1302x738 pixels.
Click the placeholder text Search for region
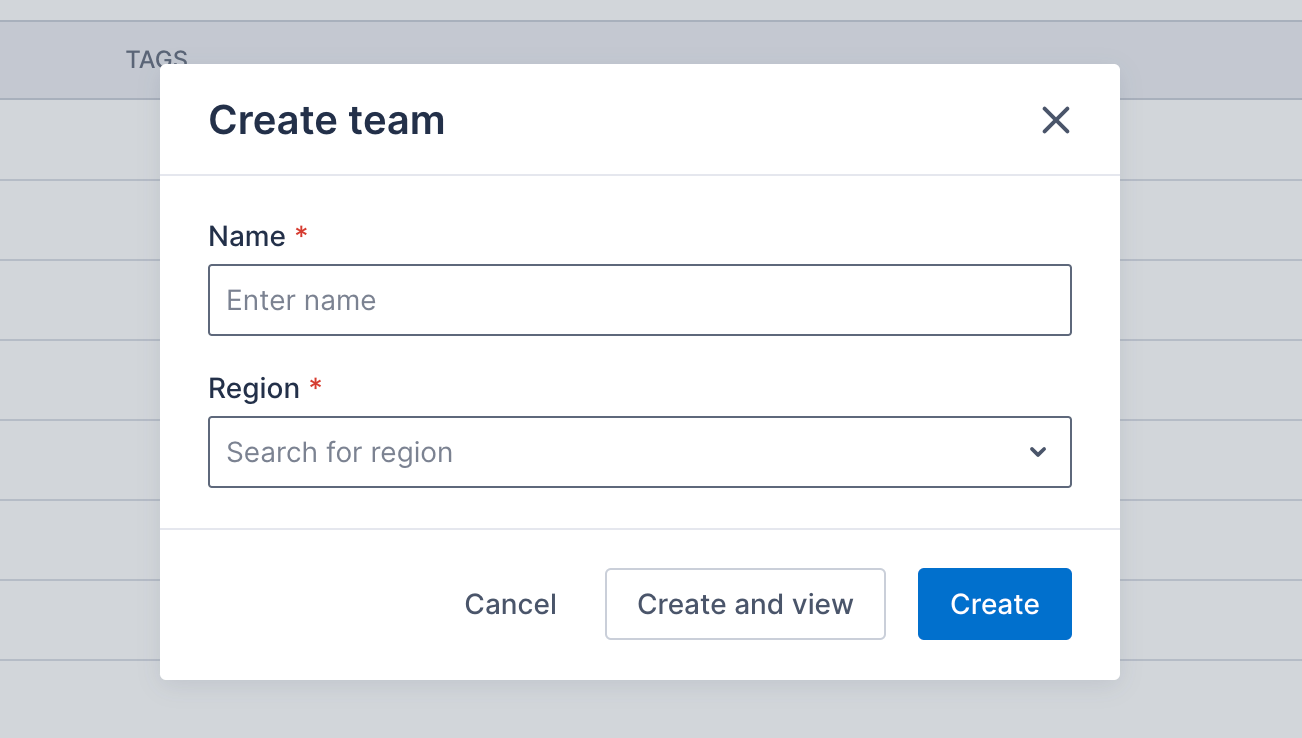[340, 452]
